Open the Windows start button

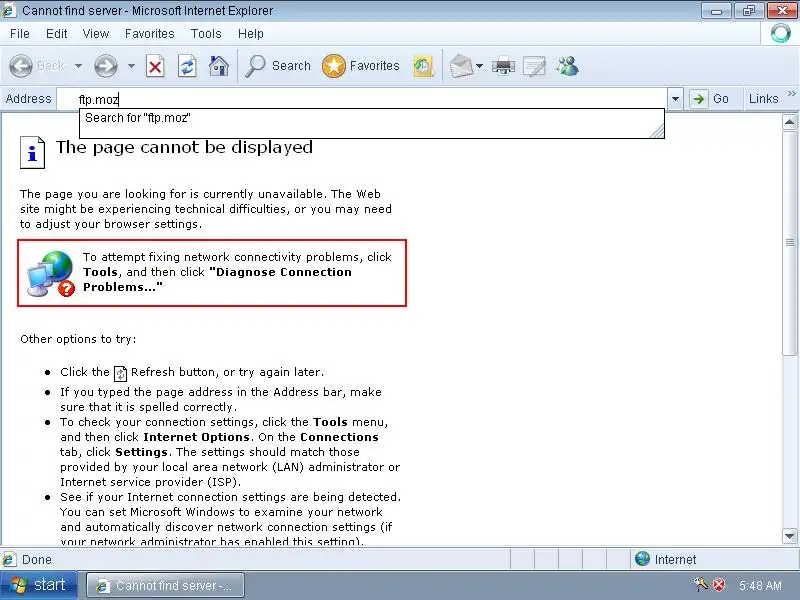(39, 585)
